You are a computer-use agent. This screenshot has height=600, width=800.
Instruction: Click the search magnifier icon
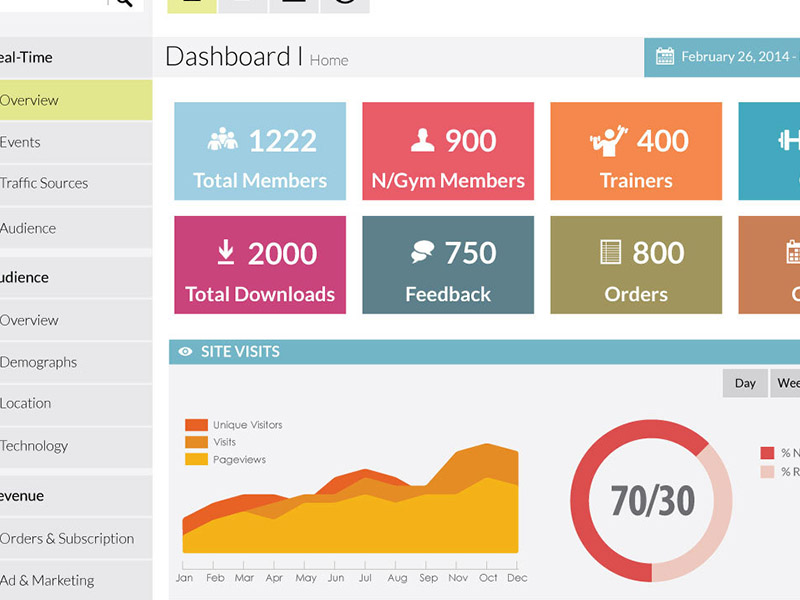click(123, 3)
